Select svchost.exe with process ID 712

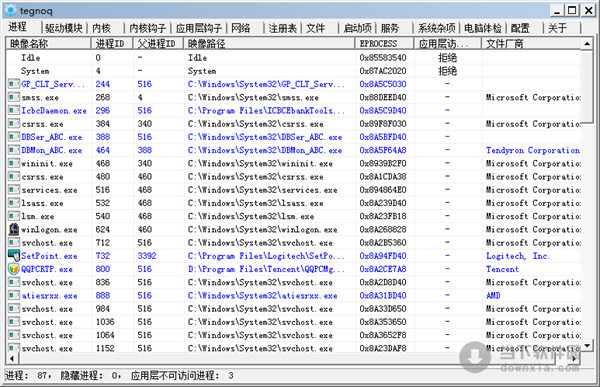(x=293, y=243)
